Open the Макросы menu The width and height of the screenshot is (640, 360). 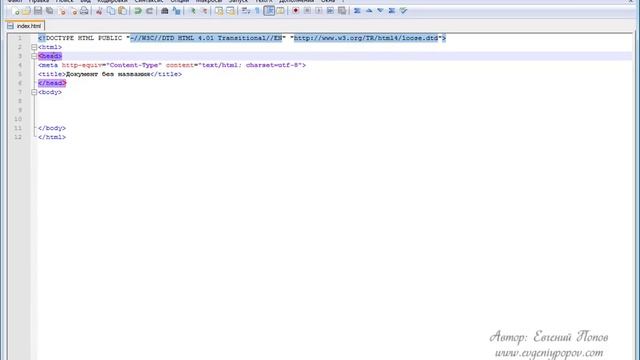(209, 1)
